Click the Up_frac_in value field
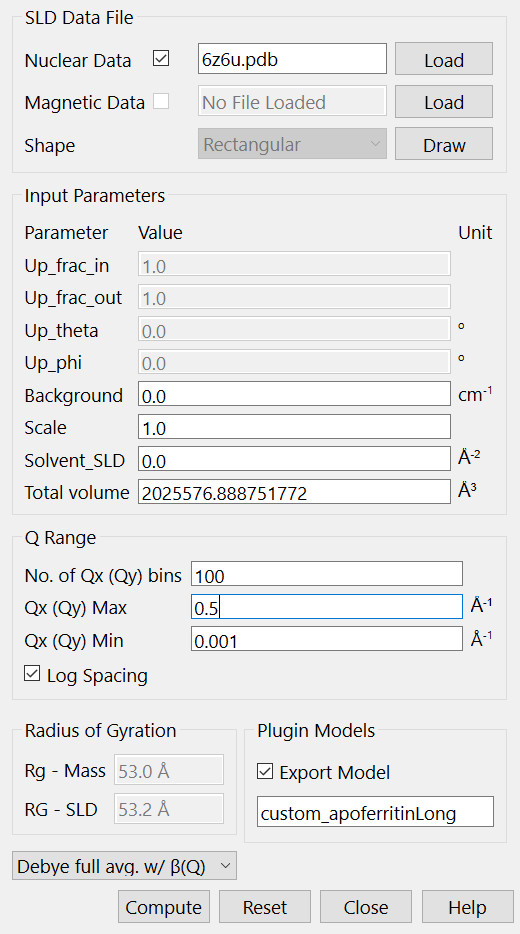520x934 pixels. click(294, 264)
